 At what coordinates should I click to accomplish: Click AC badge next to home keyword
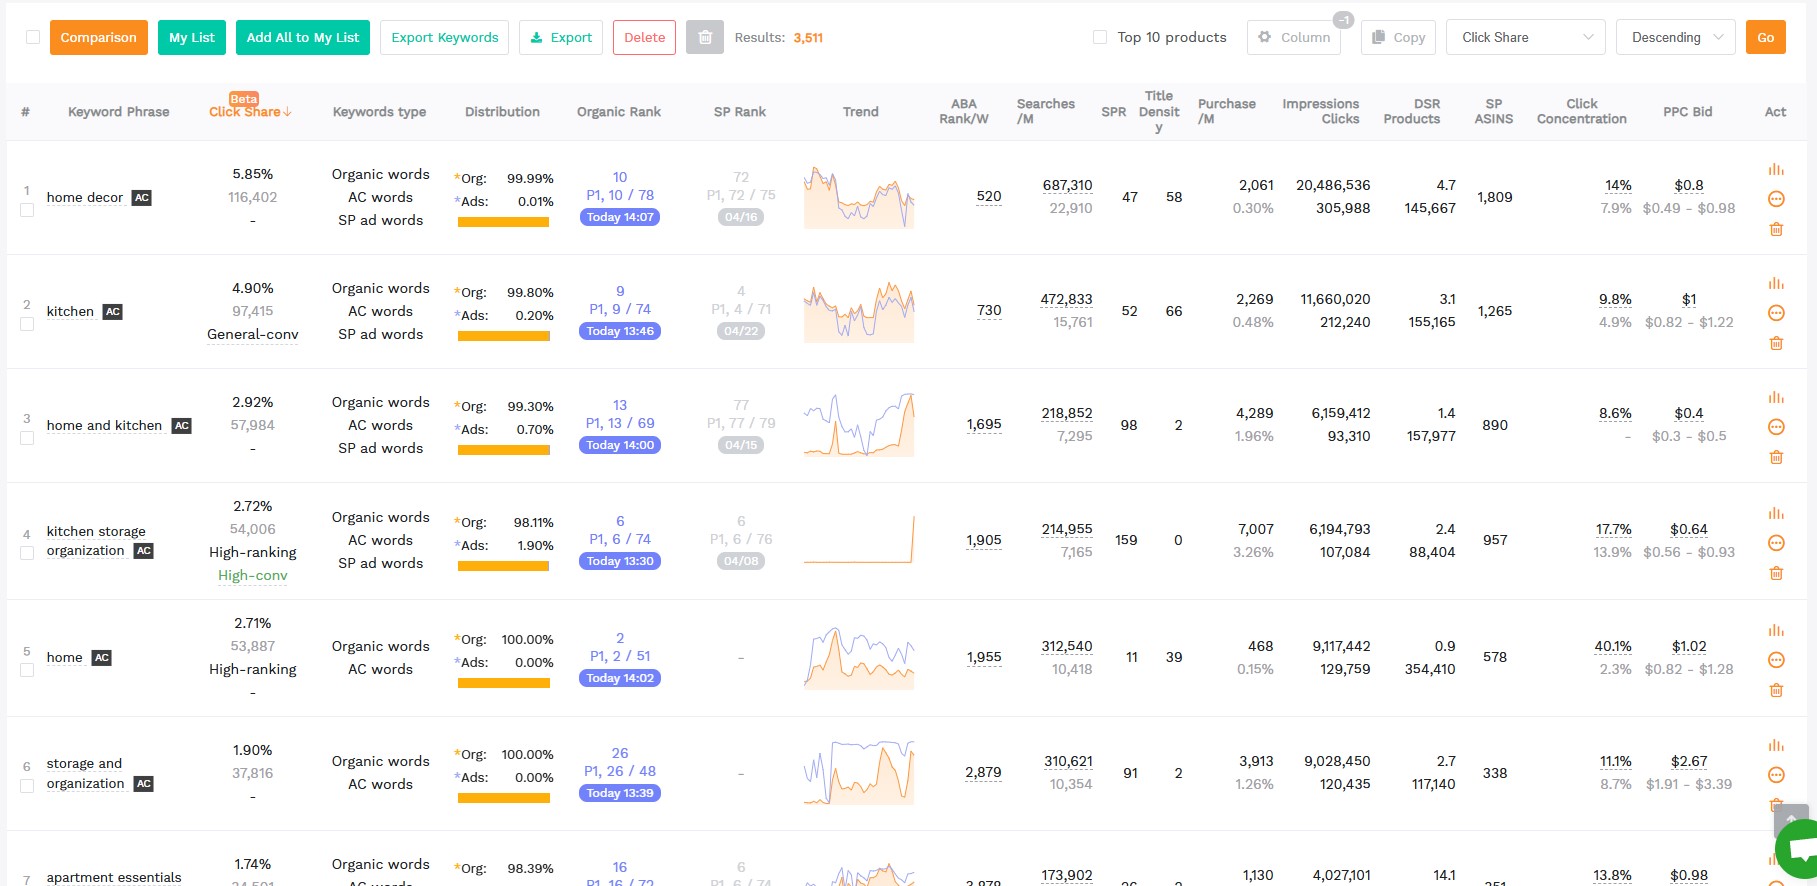102,658
